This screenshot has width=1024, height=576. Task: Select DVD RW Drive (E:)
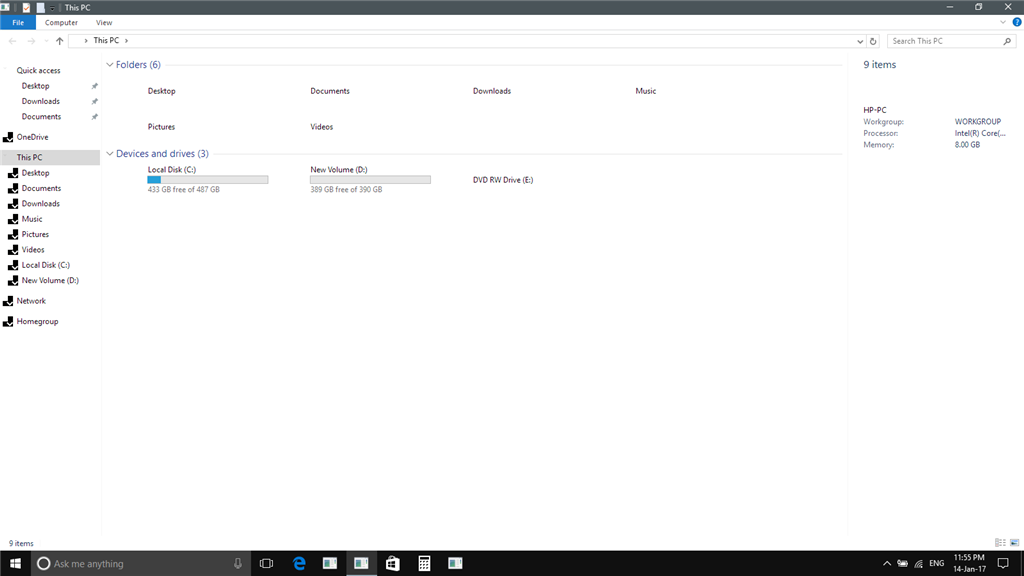(503, 180)
